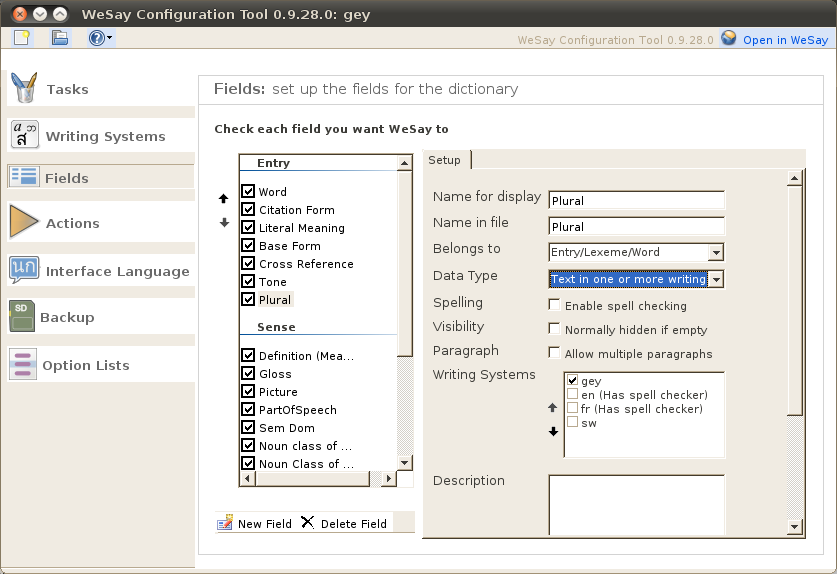
Task: Click the open project toolbar icon
Action: click(x=59, y=37)
